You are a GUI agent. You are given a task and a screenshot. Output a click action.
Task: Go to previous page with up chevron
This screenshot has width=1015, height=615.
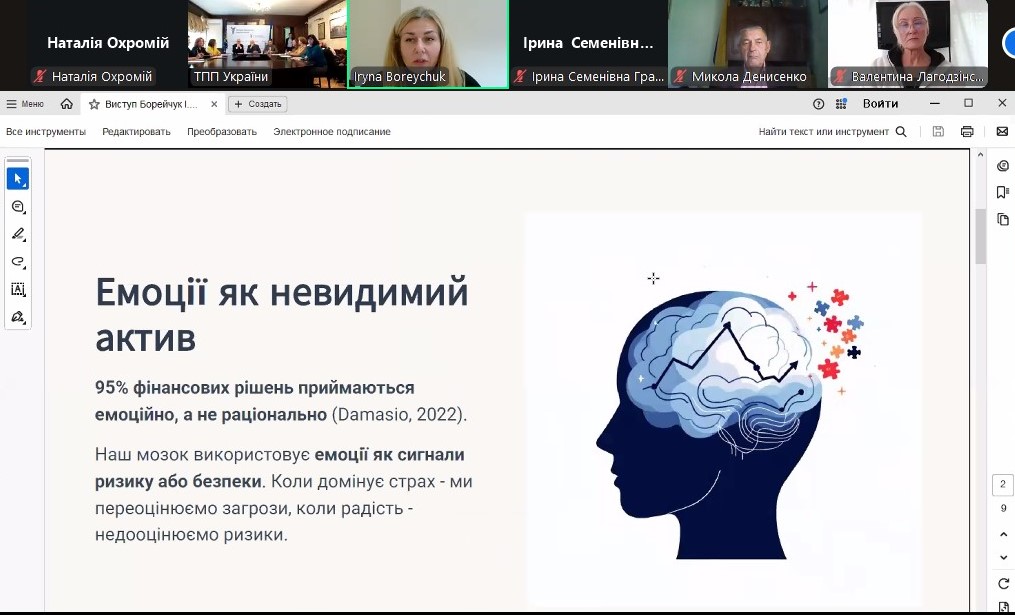pos(1003,535)
